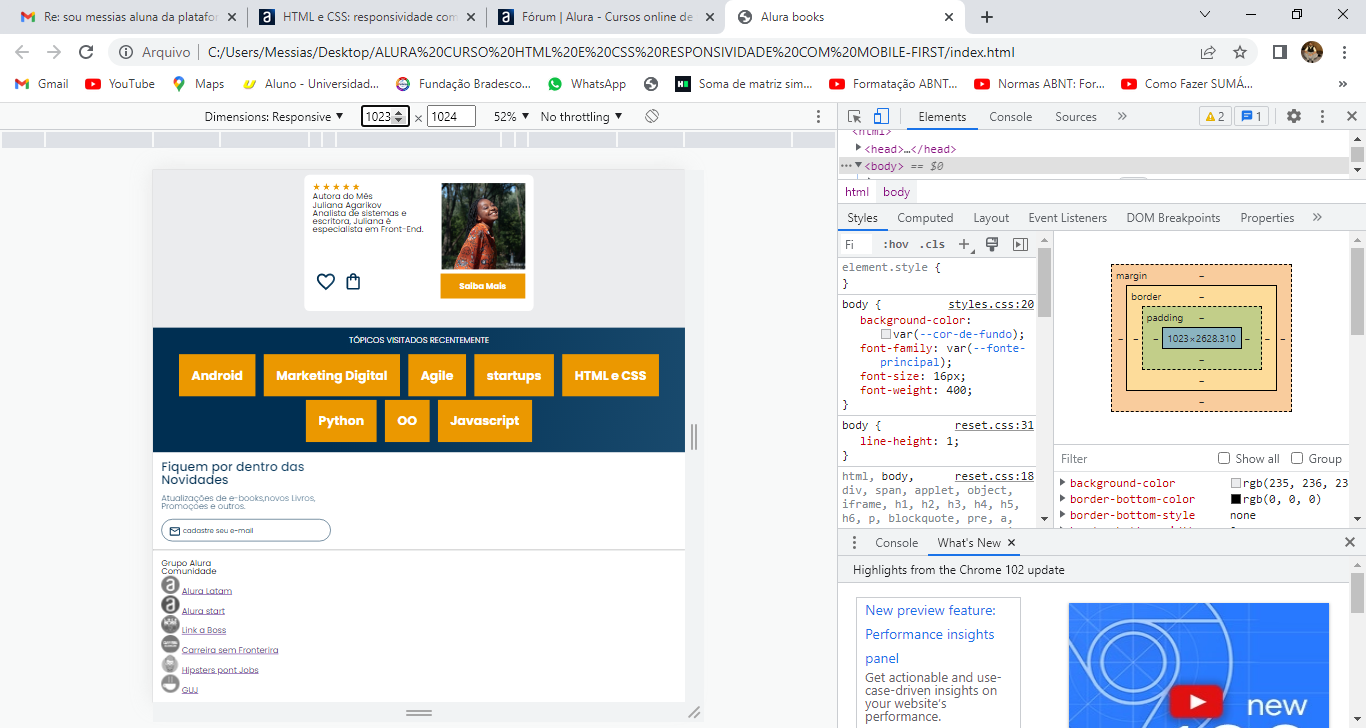Expand the border-bottom-color computed property
The image size is (1366, 728).
(1063, 499)
